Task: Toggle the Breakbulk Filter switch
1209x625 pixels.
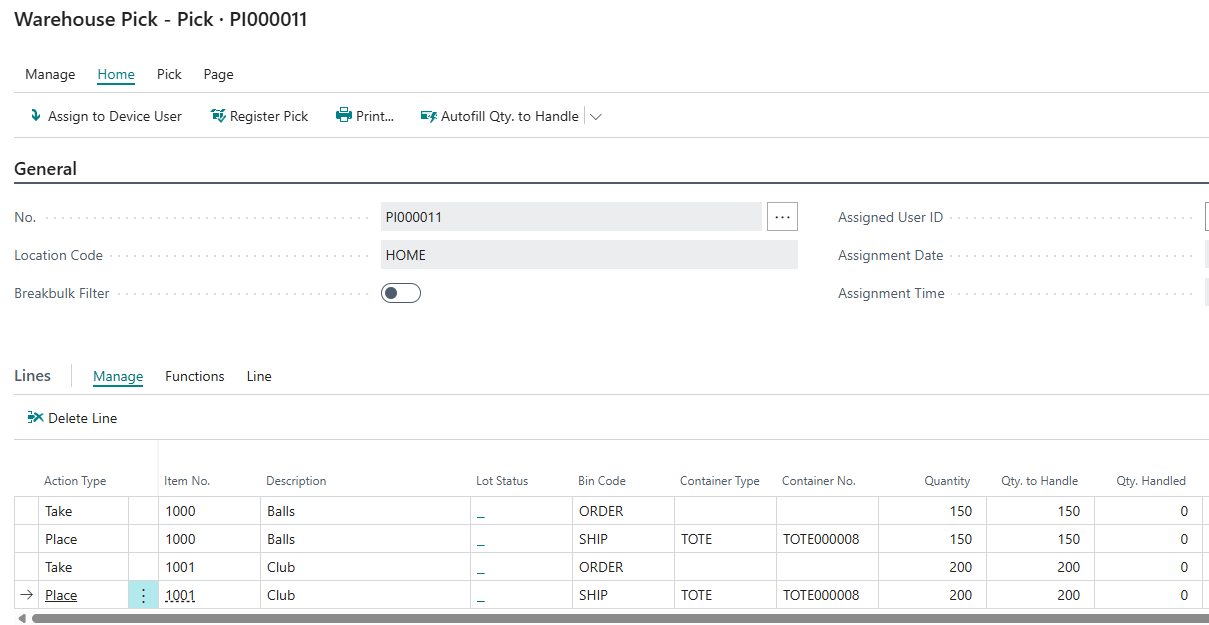Action: click(x=400, y=293)
